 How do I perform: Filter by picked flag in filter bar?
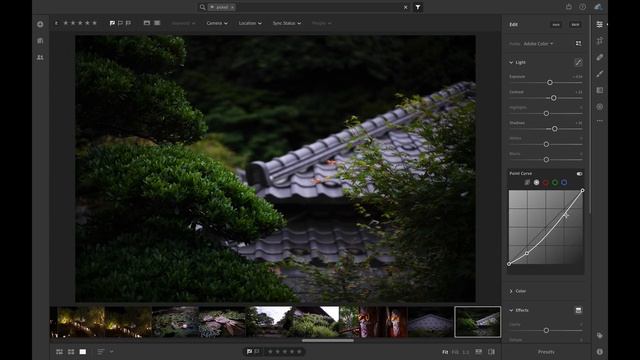point(112,23)
